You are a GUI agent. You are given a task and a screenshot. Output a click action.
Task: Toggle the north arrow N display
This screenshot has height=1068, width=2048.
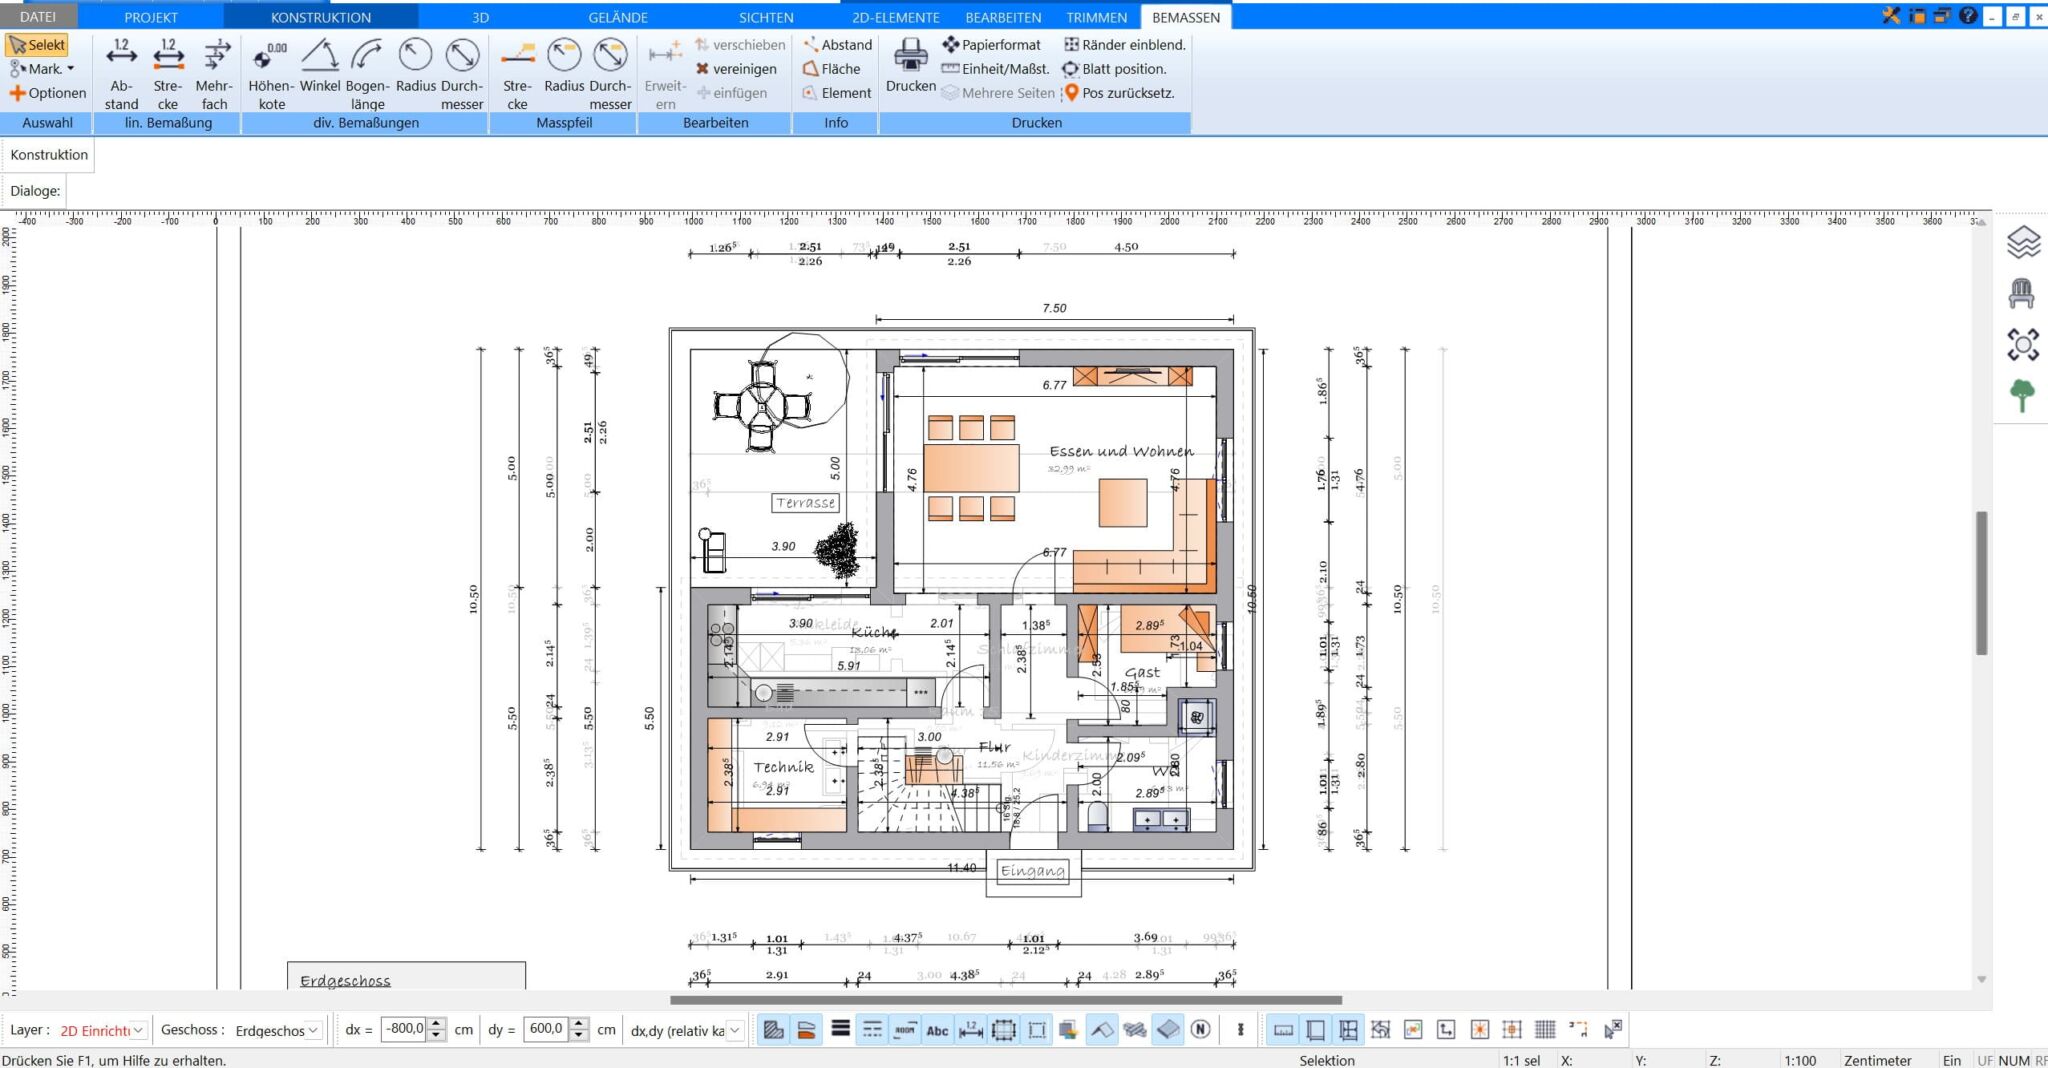(1201, 1030)
